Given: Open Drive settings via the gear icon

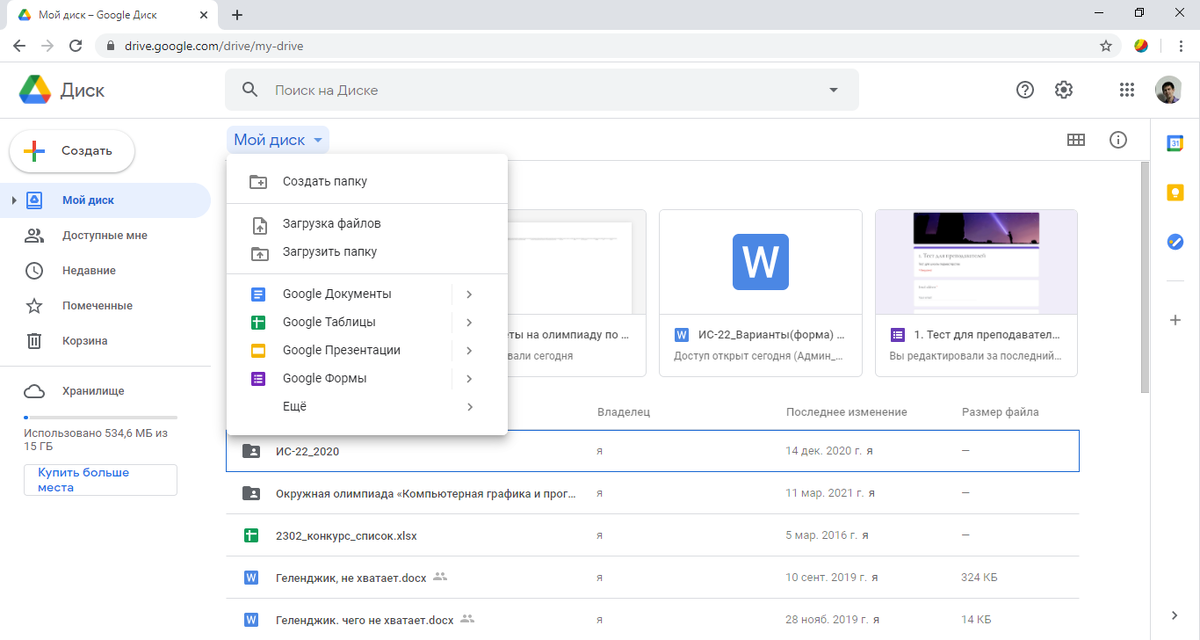Looking at the screenshot, I should tap(1063, 89).
